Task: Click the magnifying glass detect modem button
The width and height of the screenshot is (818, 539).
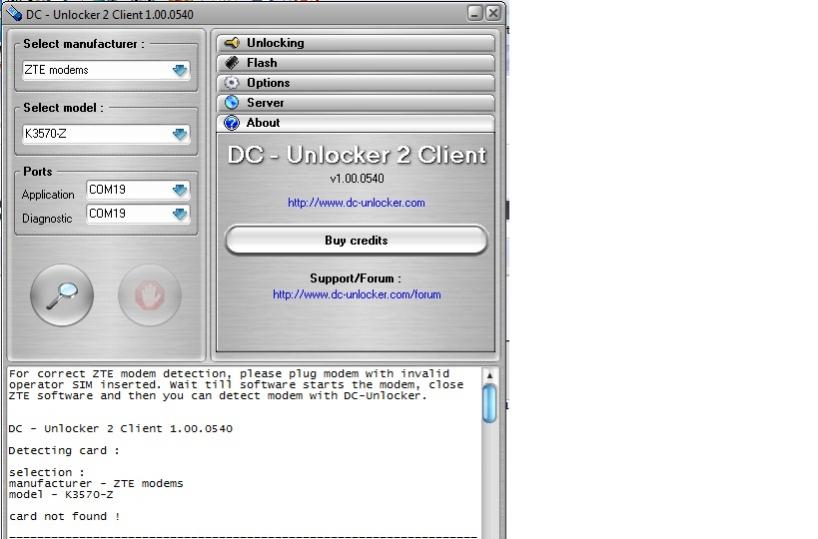Action: click(x=62, y=294)
